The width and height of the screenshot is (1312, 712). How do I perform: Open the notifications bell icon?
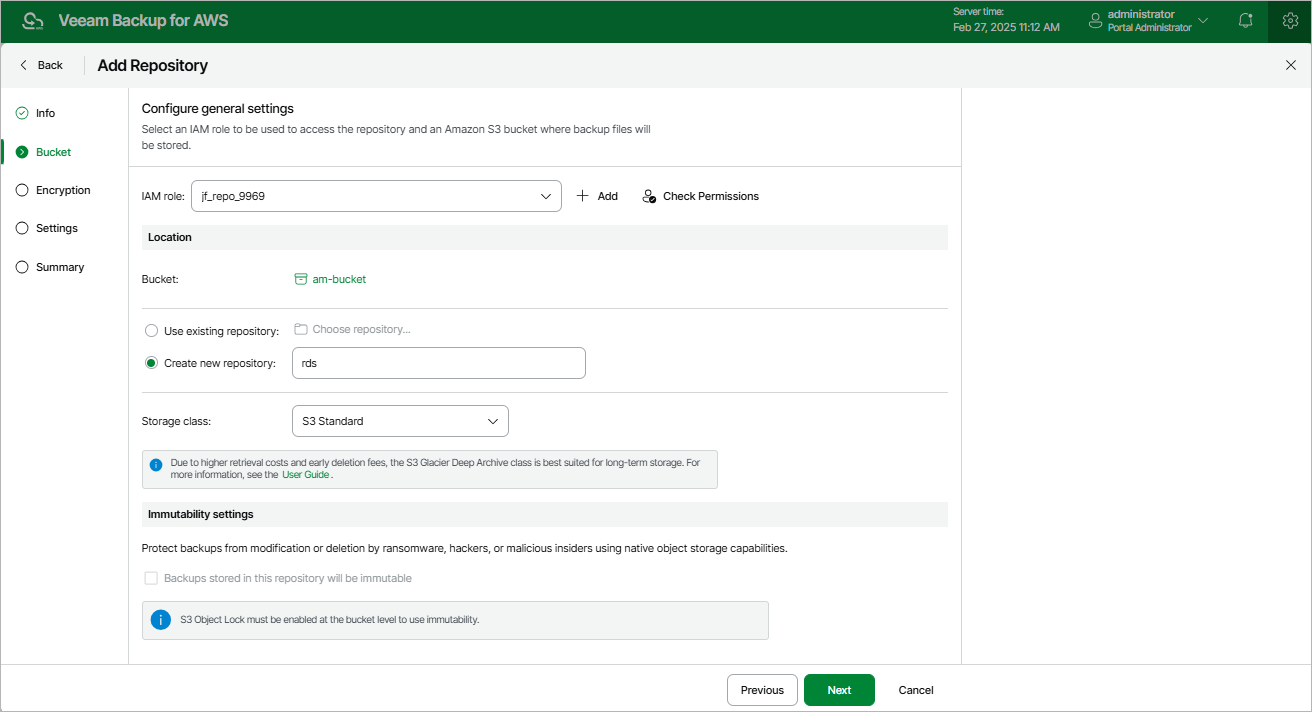1246,21
